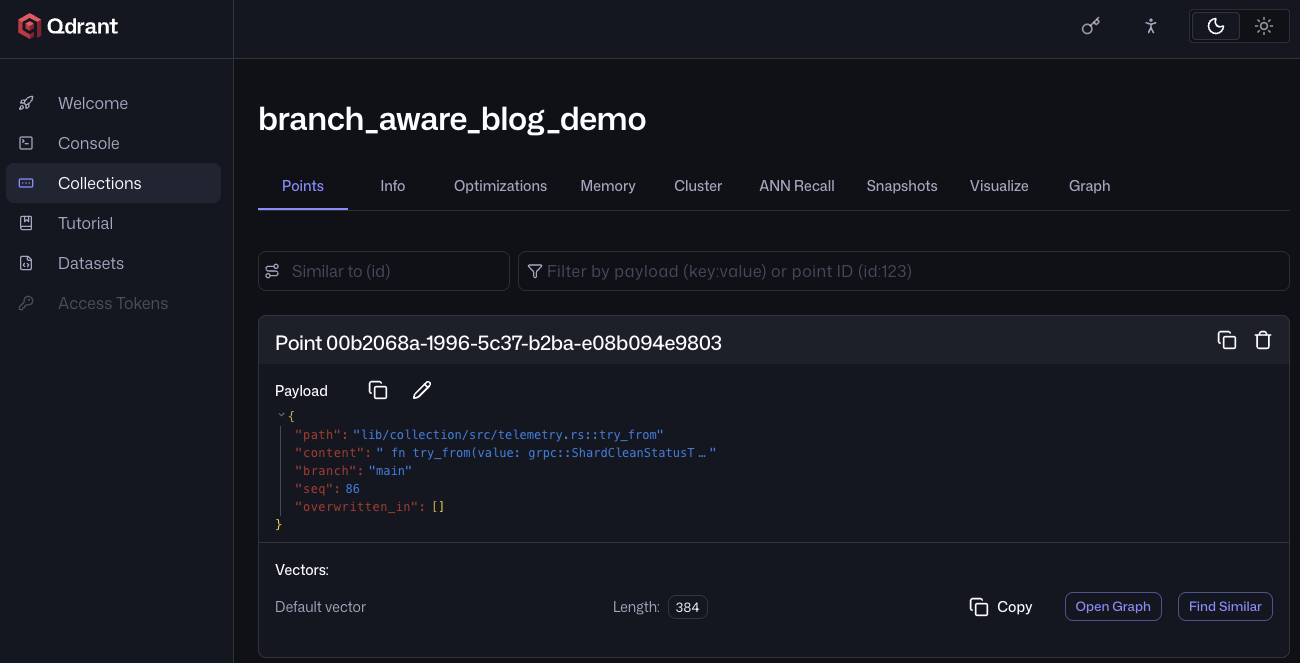Switch to the Info tab
Viewport: 1300px width, 663px height.
coord(393,186)
